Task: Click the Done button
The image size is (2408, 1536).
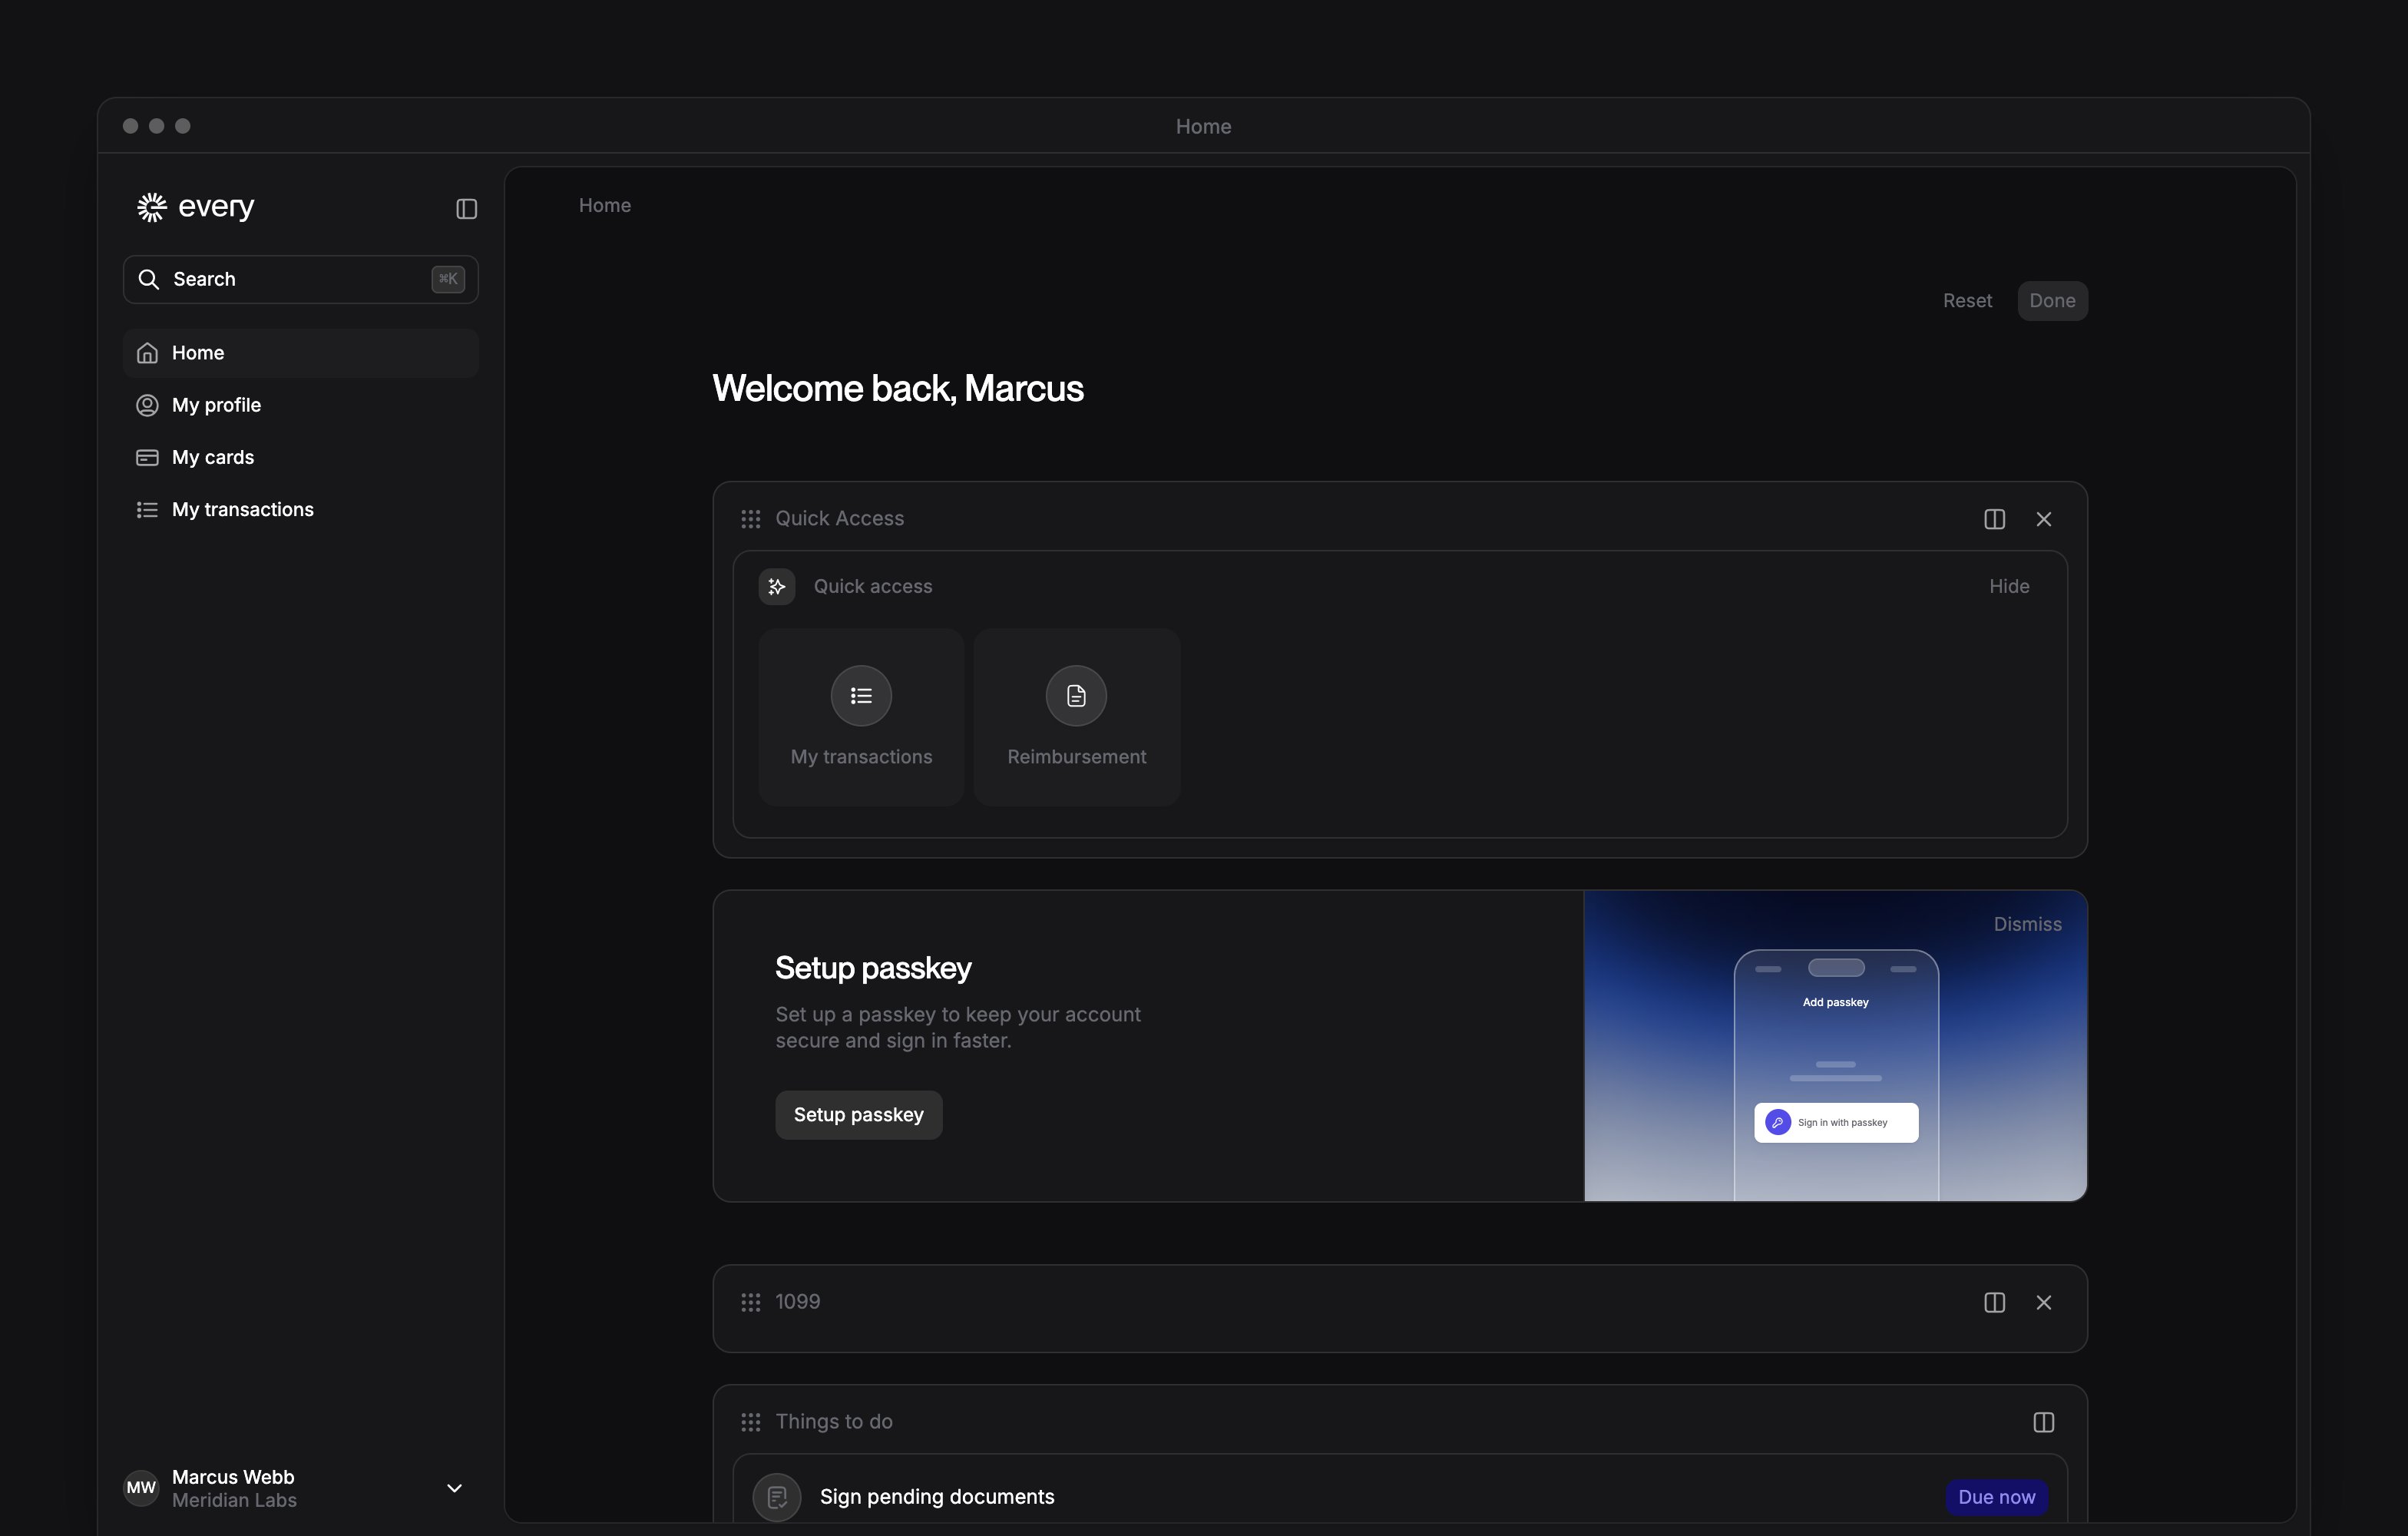Action: (x=2052, y=301)
